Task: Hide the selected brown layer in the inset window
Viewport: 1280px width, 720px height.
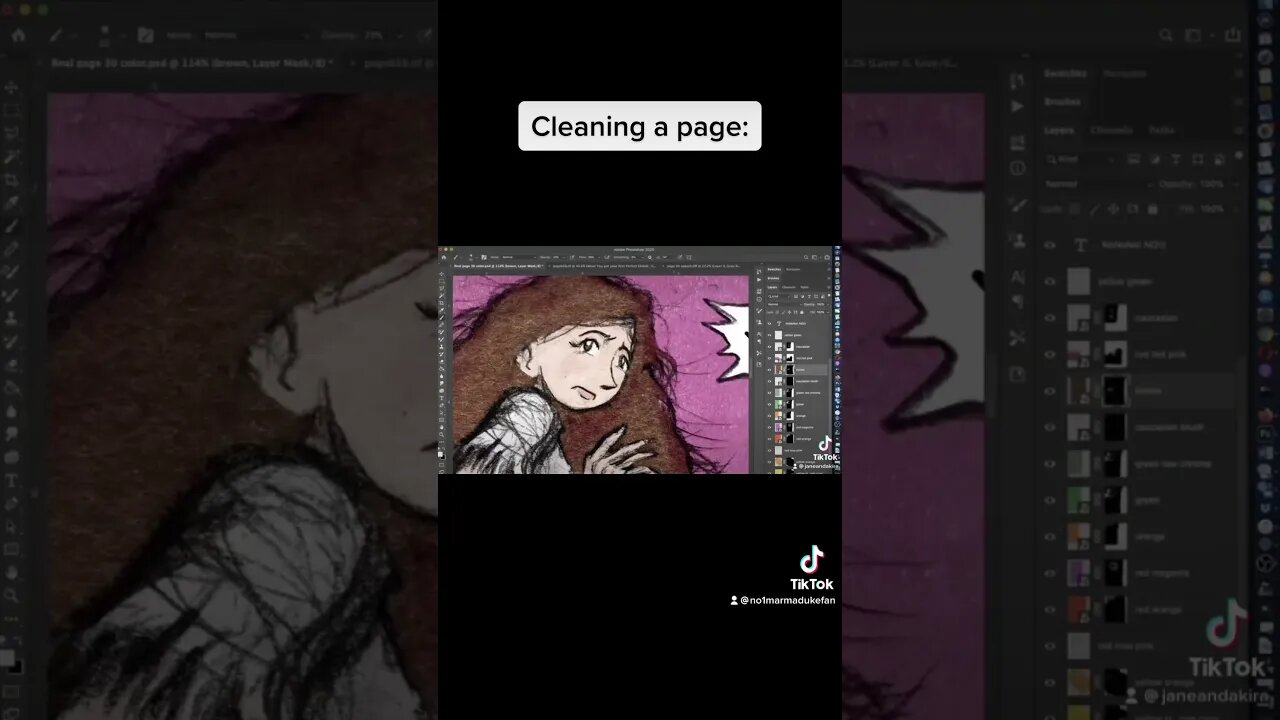Action: (x=770, y=370)
